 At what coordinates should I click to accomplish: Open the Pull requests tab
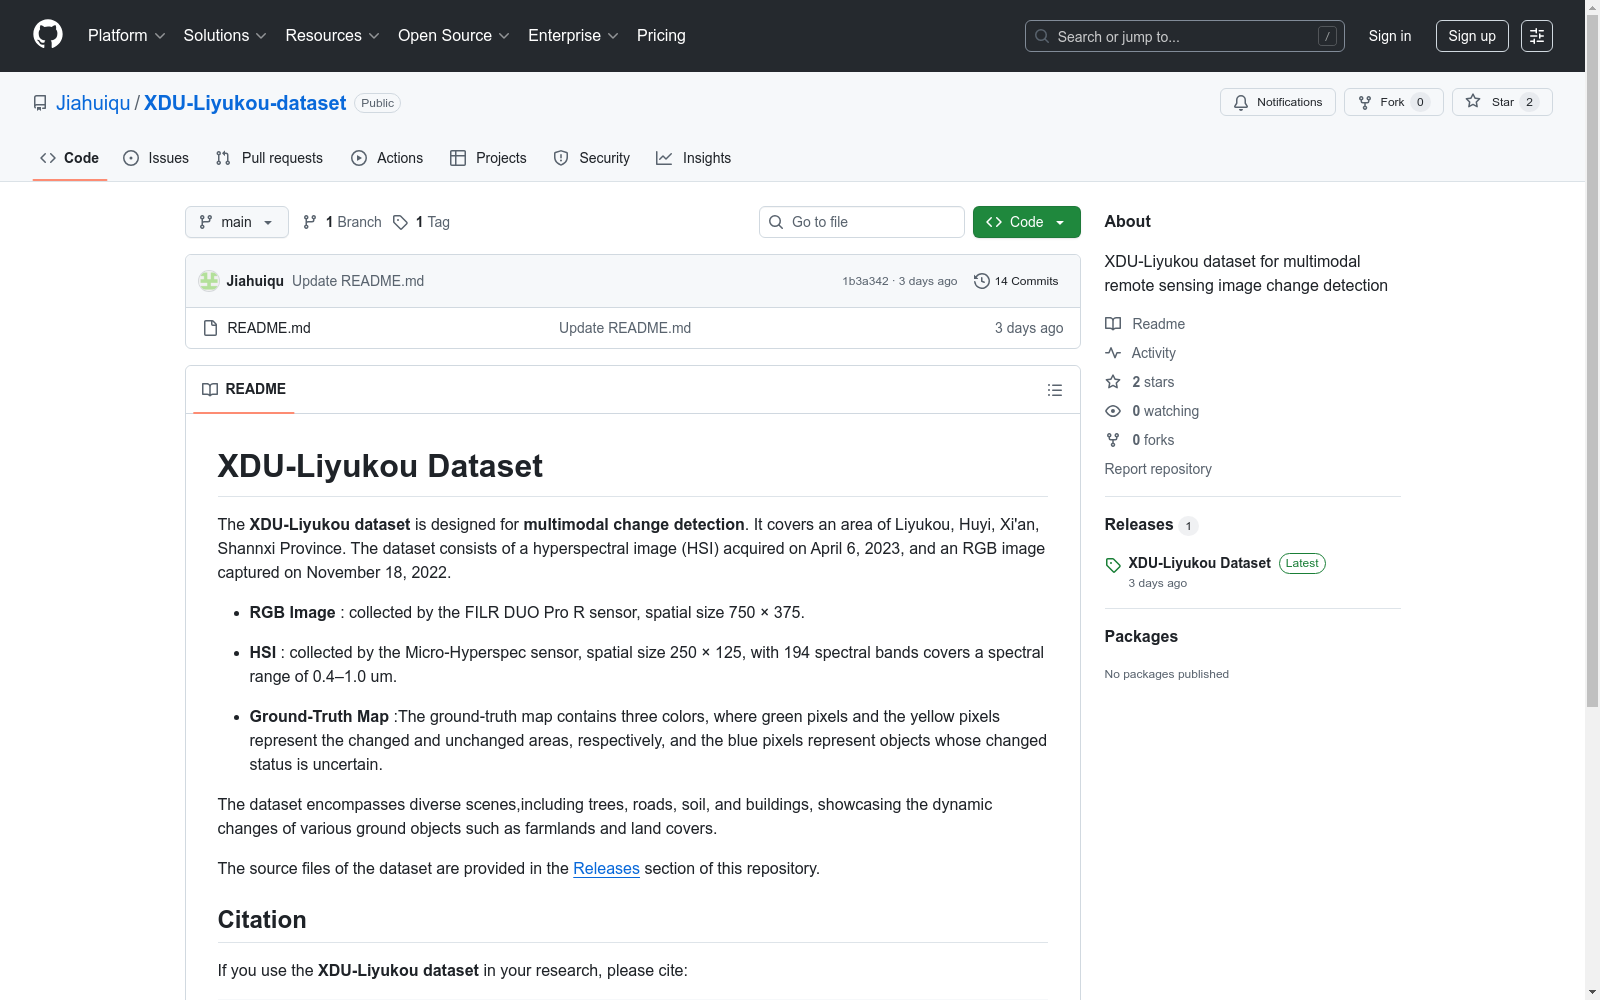click(x=269, y=158)
